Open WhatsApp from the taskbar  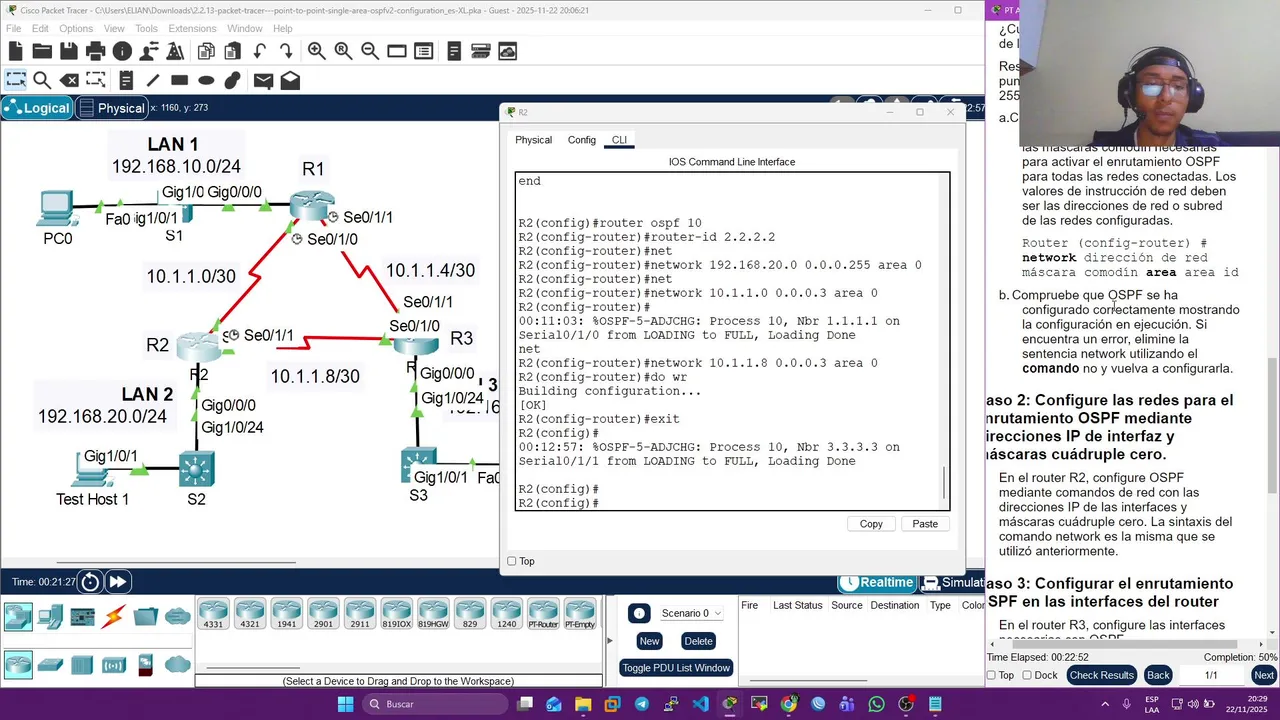[877, 704]
